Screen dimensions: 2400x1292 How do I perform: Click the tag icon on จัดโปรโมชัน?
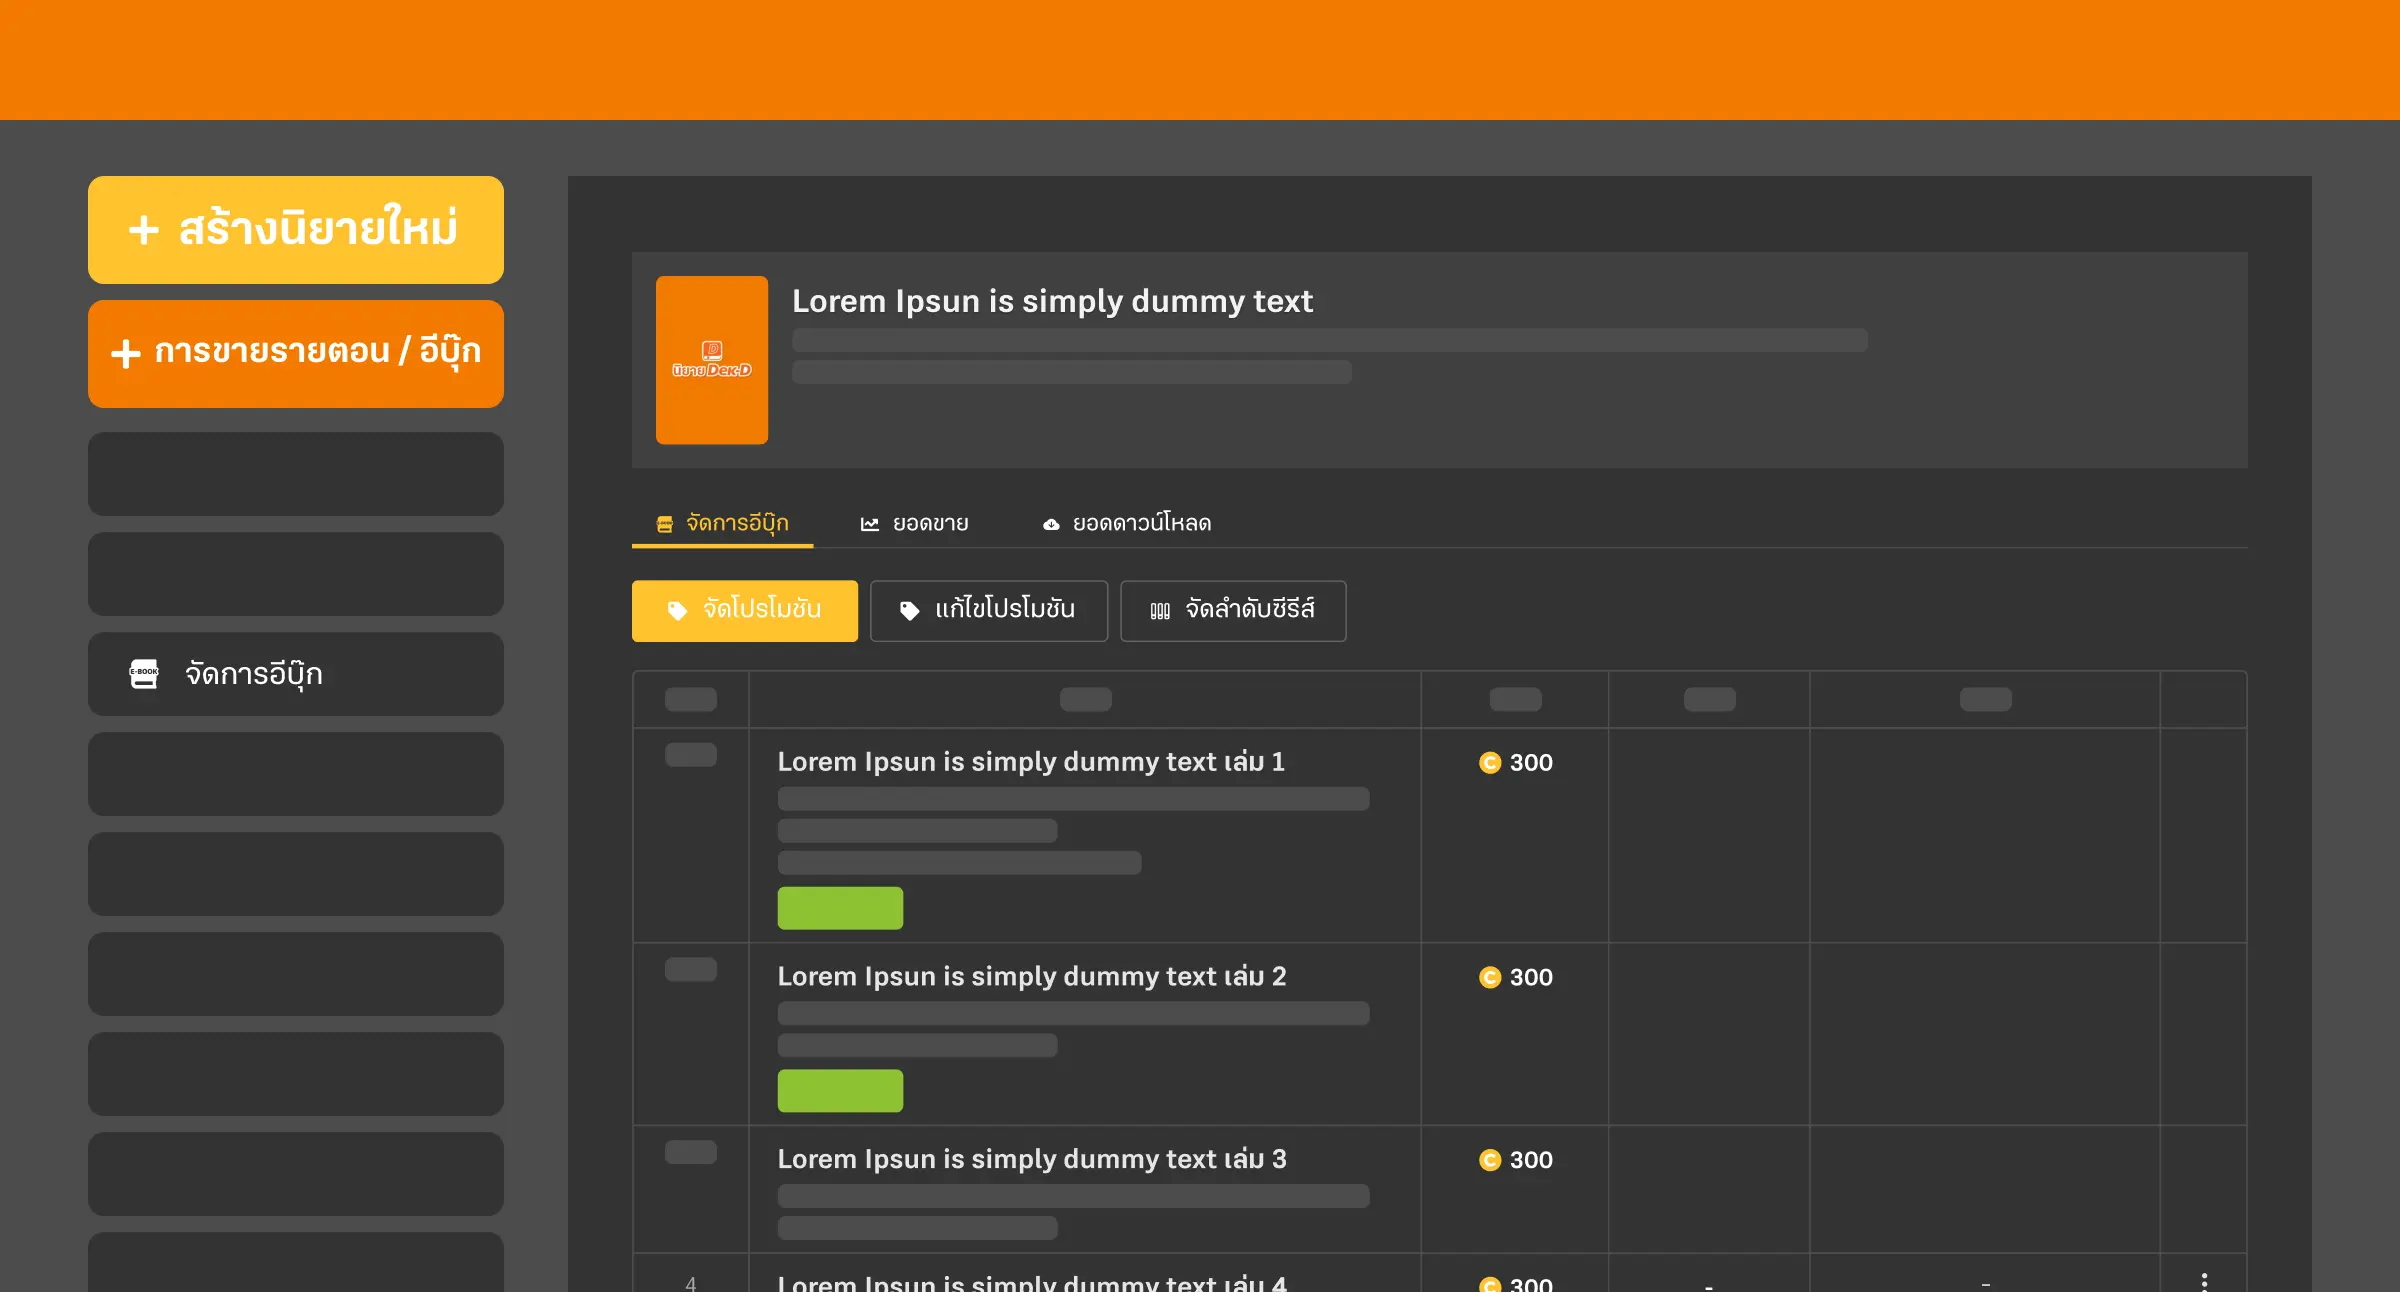[x=677, y=611]
